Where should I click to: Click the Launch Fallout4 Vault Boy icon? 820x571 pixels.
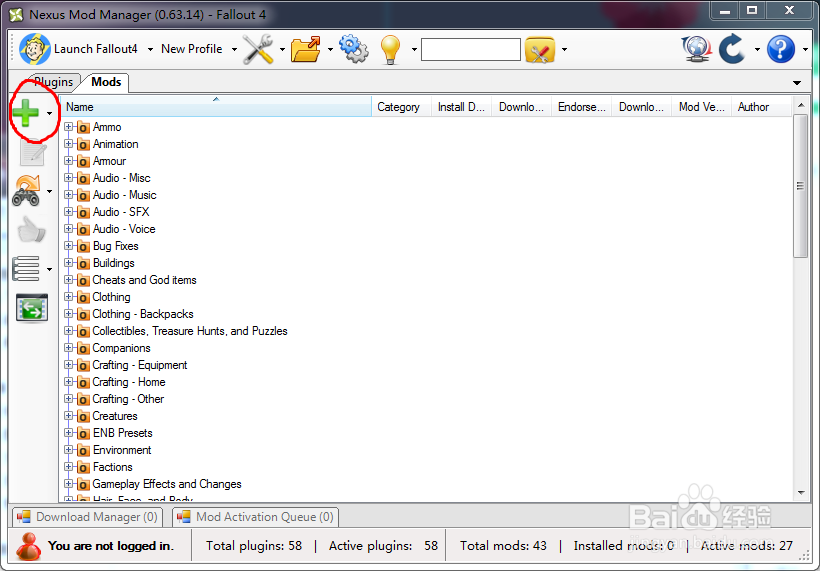click(35, 49)
